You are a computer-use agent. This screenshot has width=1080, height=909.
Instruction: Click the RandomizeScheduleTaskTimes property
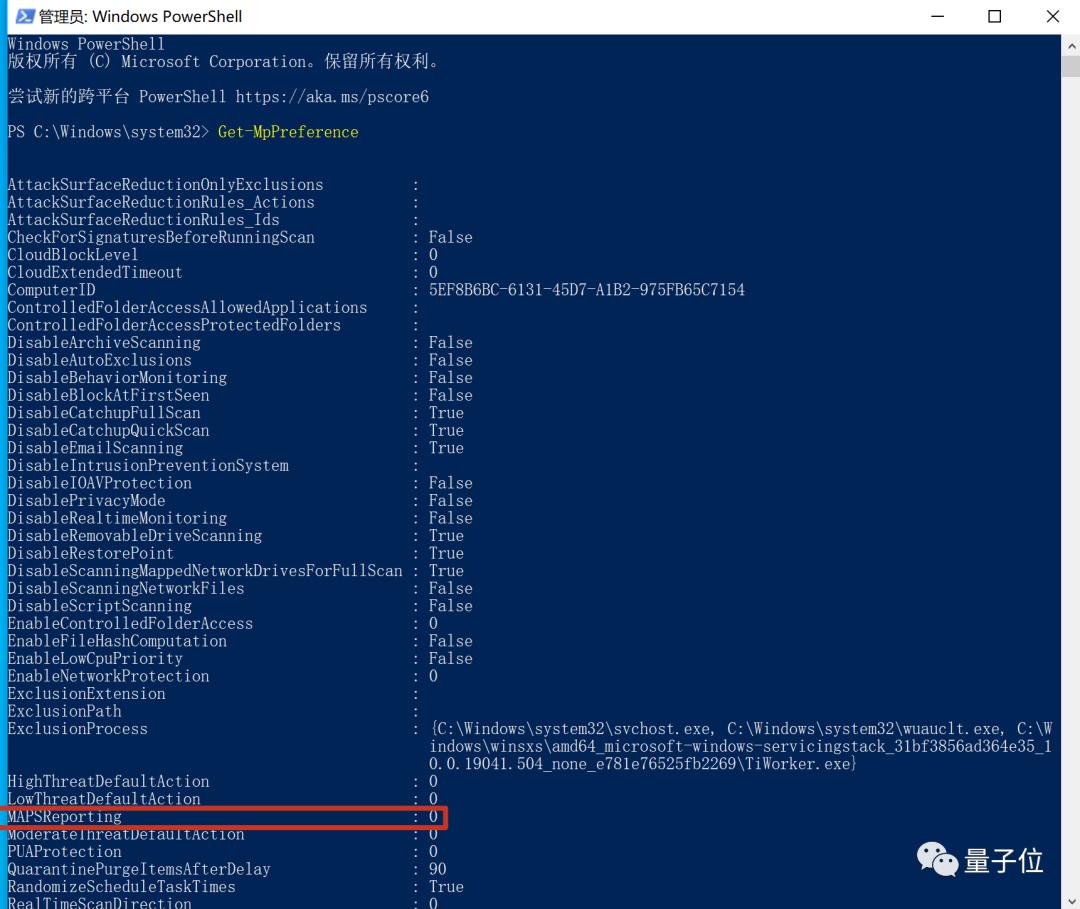[121, 887]
